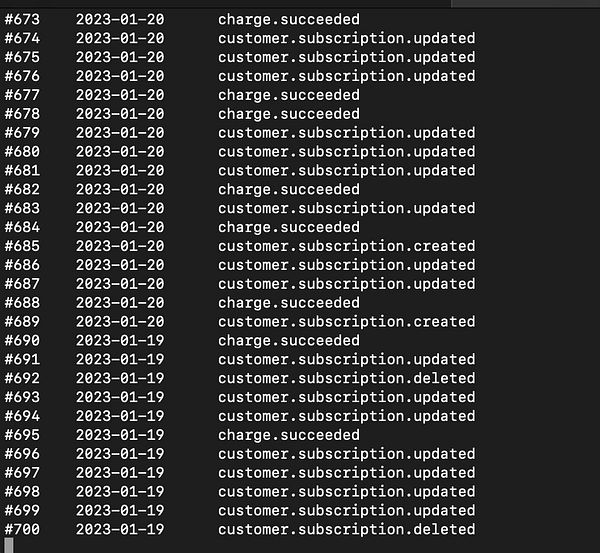Click customer.subscription.created on row #689
The width and height of the screenshot is (600, 553).
tap(346, 322)
